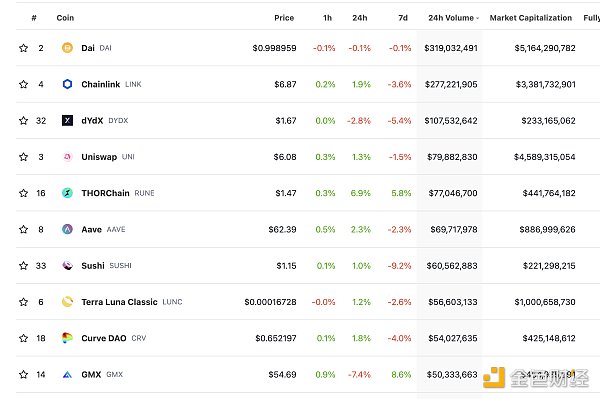Select Dai price $0.998959

274,48
